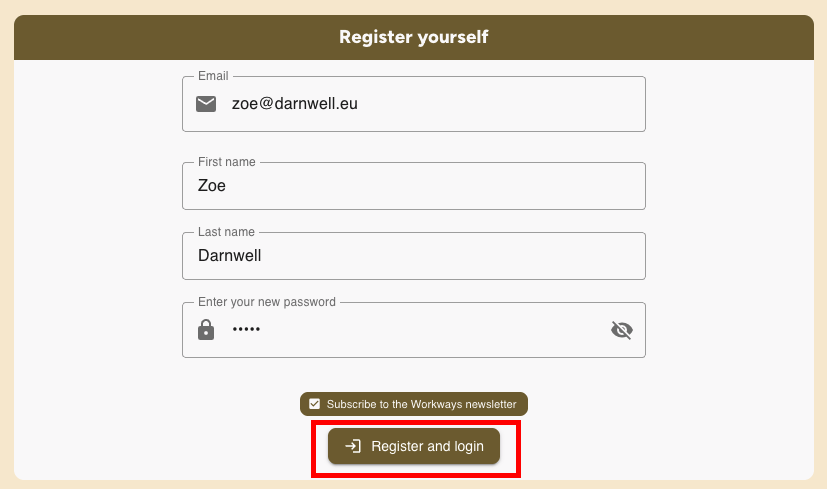Click the "Enter your new password" label
This screenshot has width=827, height=489.
(267, 302)
